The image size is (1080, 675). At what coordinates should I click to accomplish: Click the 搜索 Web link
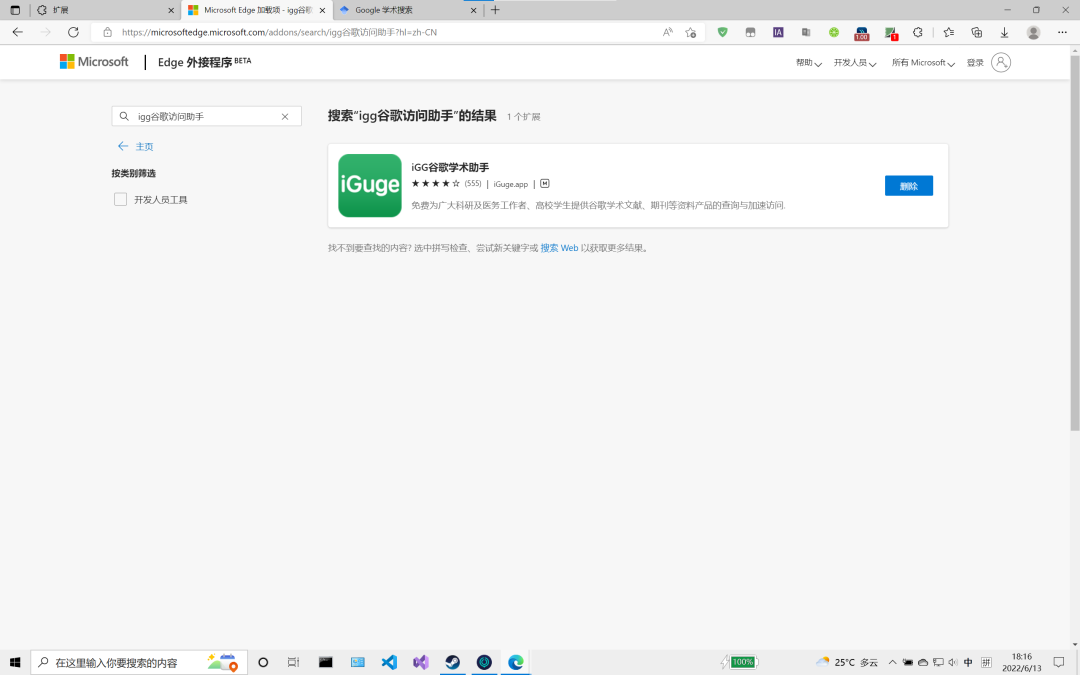point(559,248)
